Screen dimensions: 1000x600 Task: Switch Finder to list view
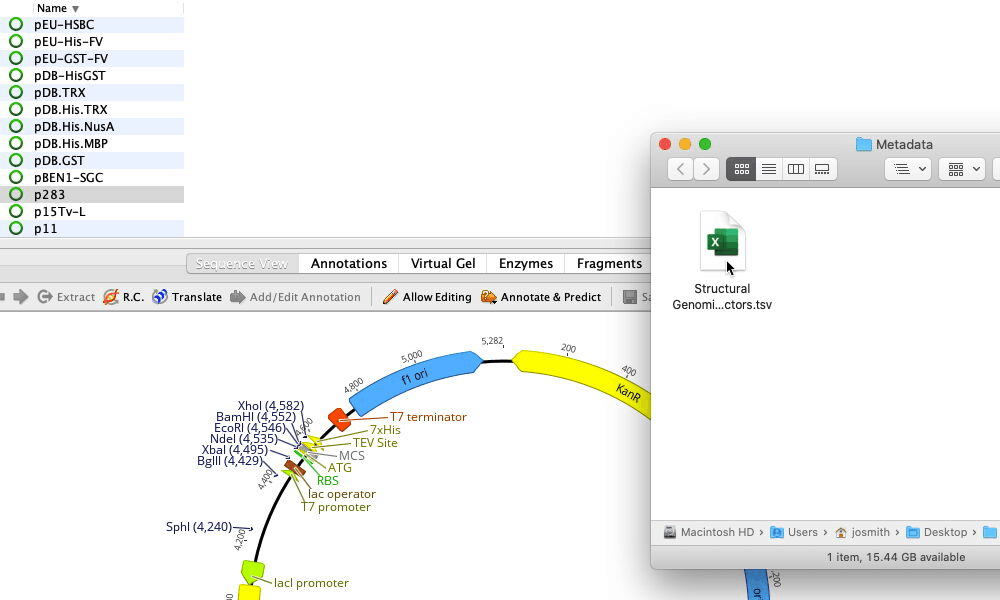pyautogui.click(x=769, y=169)
